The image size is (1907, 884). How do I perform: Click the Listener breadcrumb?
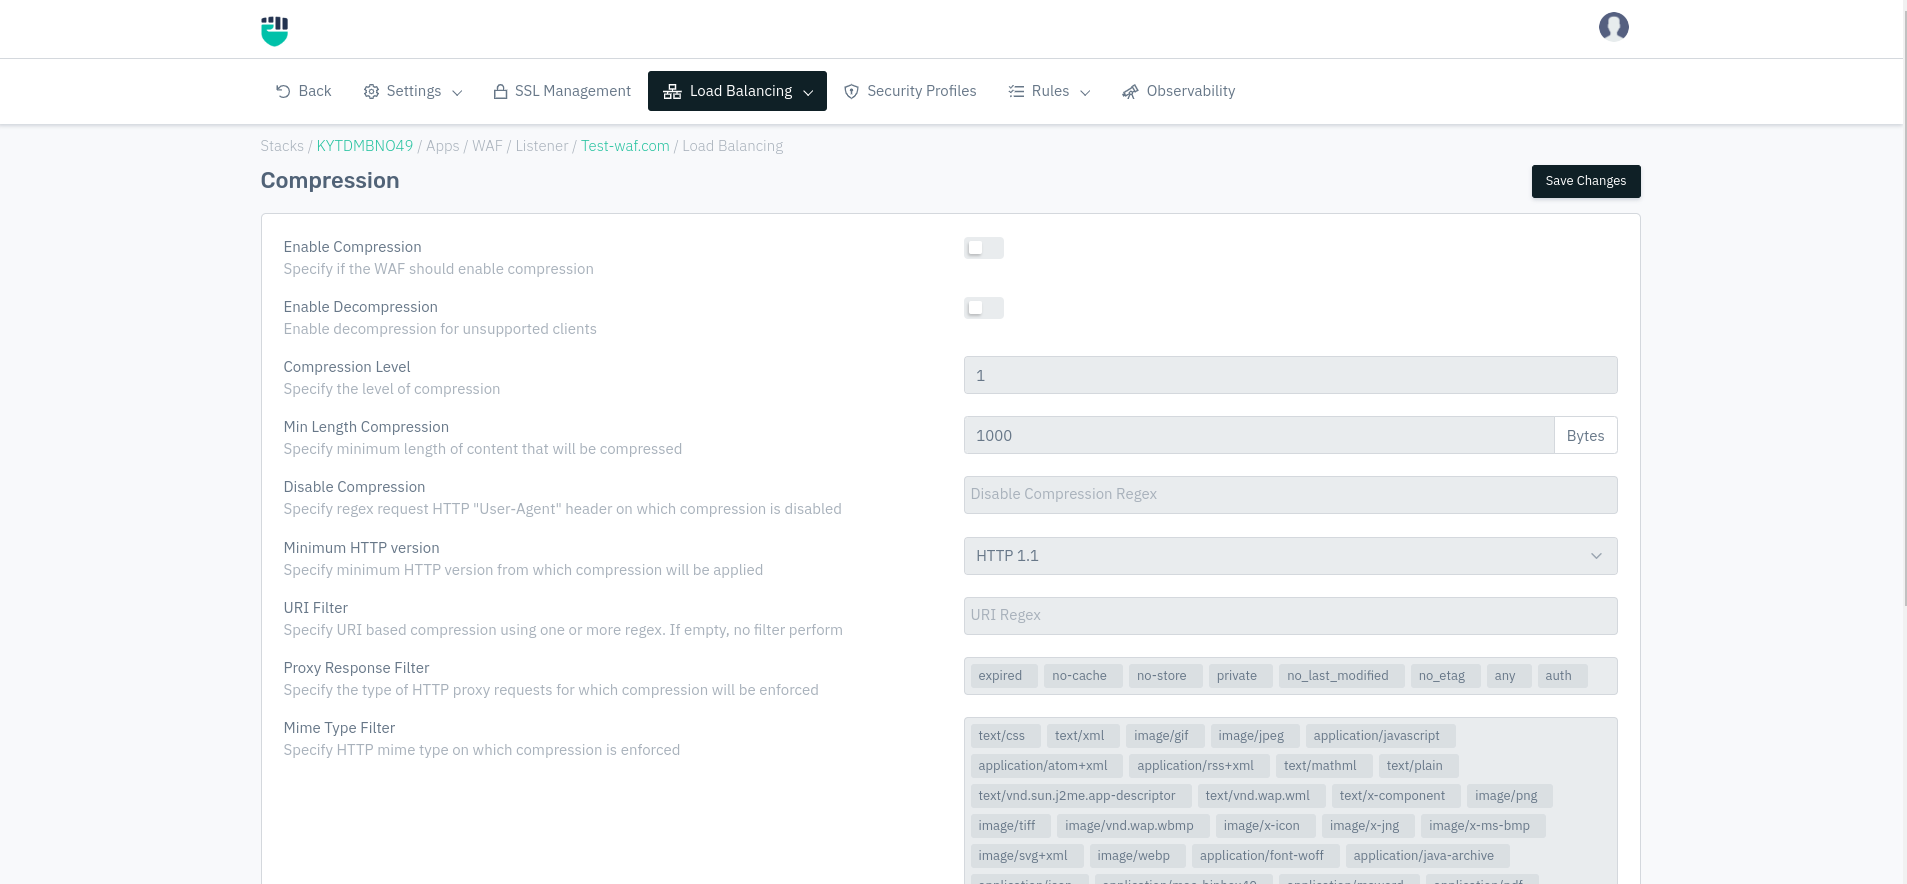542,146
